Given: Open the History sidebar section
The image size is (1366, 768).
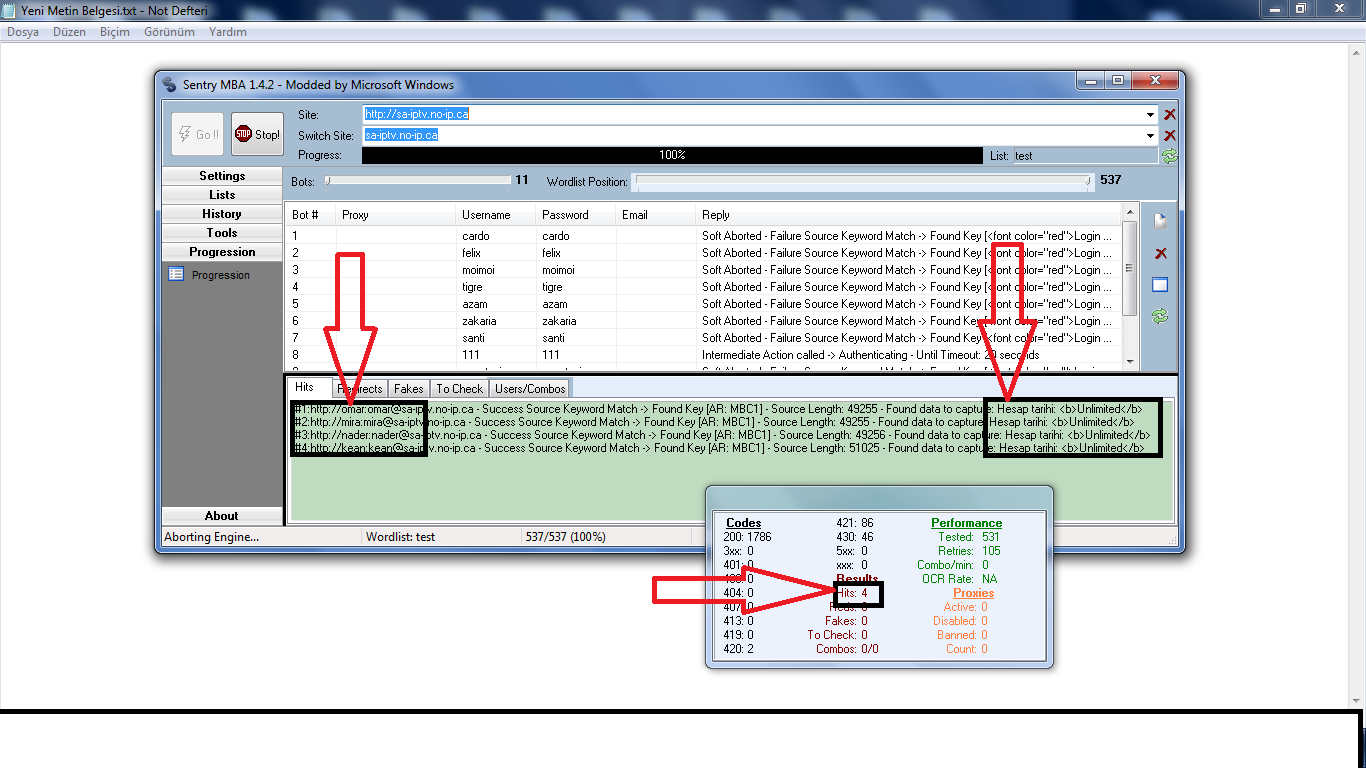Looking at the screenshot, I should tap(222, 214).
